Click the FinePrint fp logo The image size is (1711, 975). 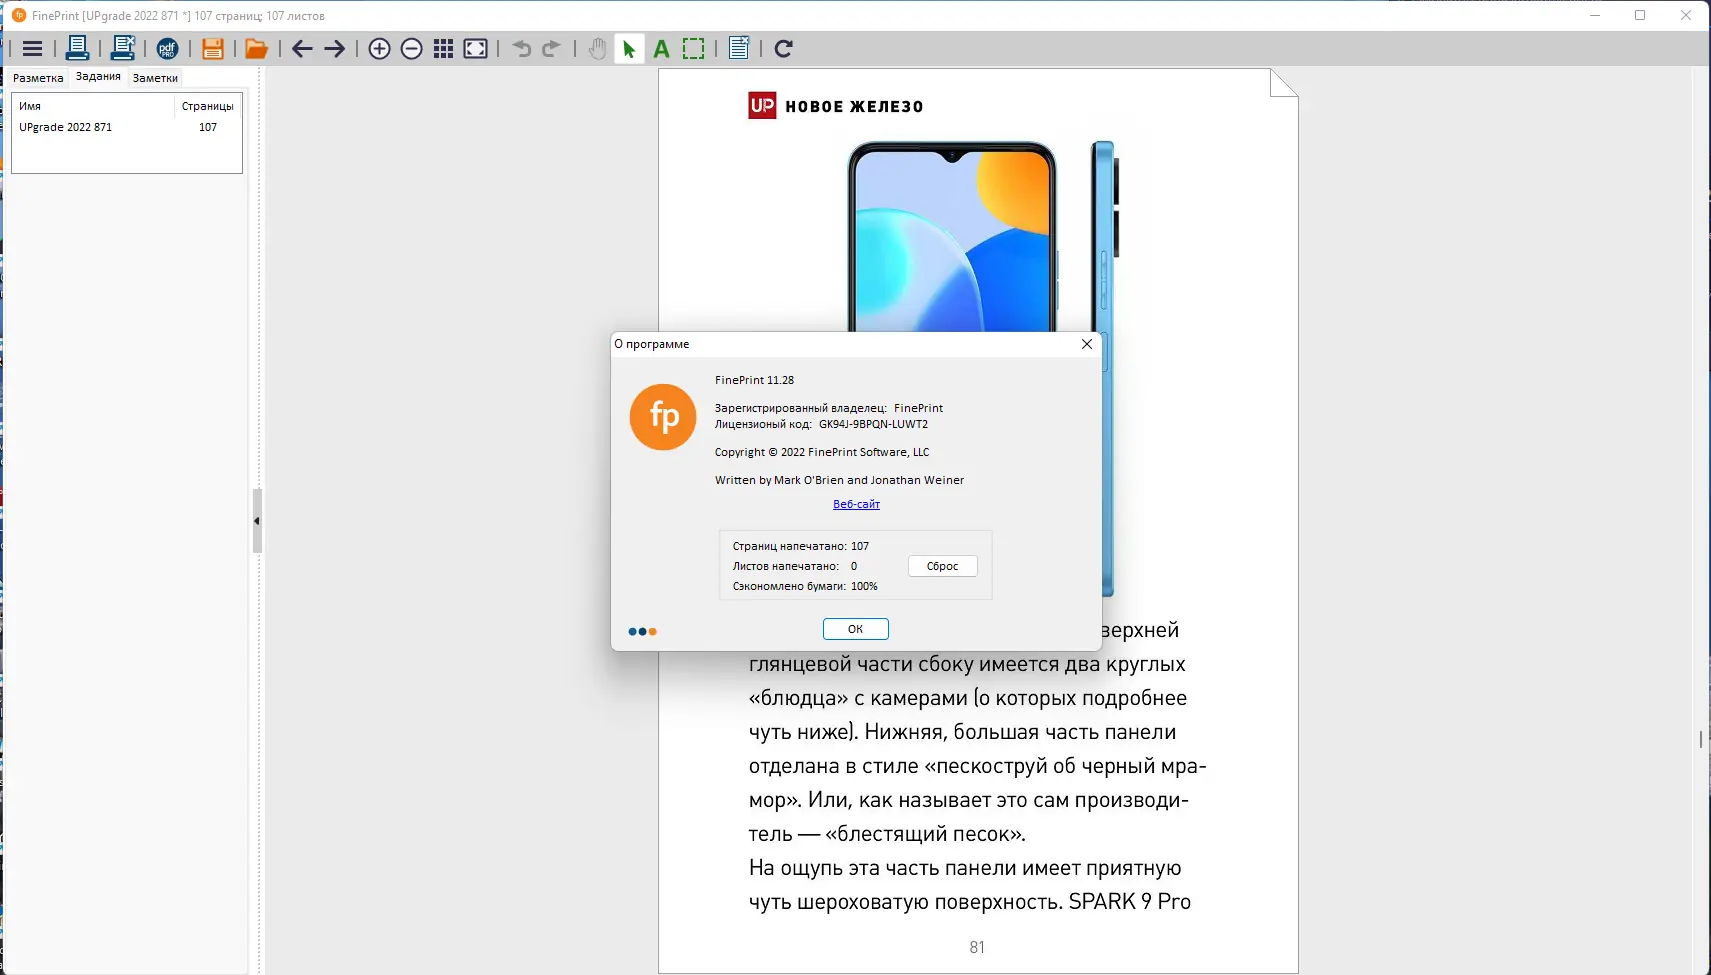[x=663, y=417]
